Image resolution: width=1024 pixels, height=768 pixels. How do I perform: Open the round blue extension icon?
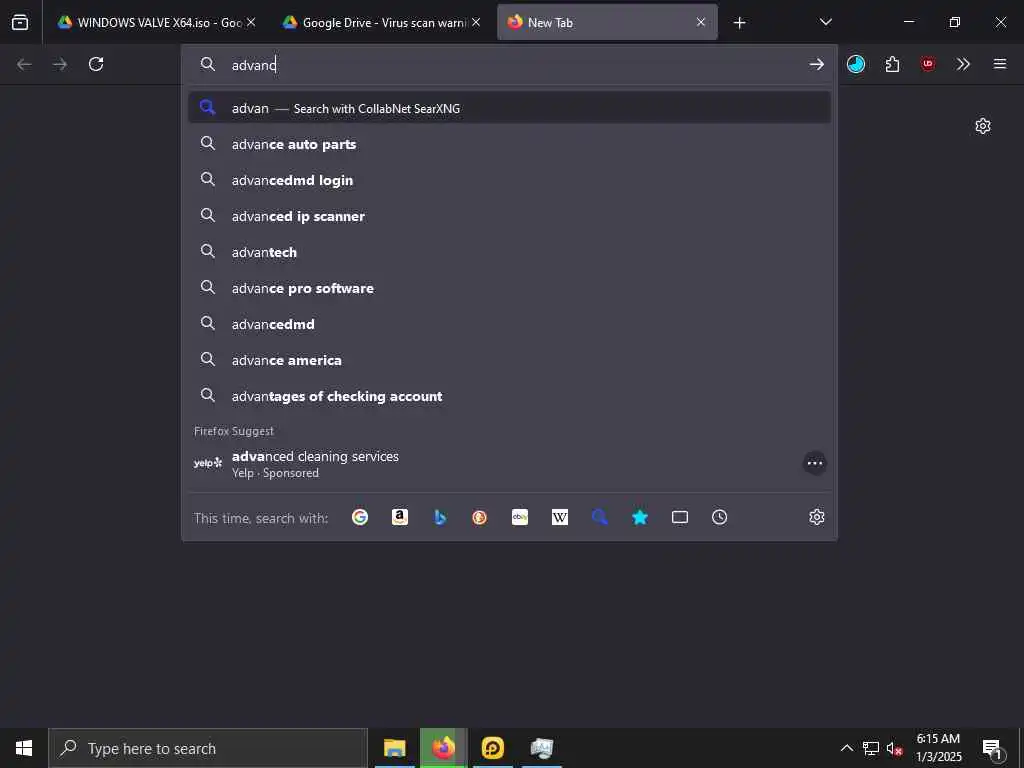[856, 64]
